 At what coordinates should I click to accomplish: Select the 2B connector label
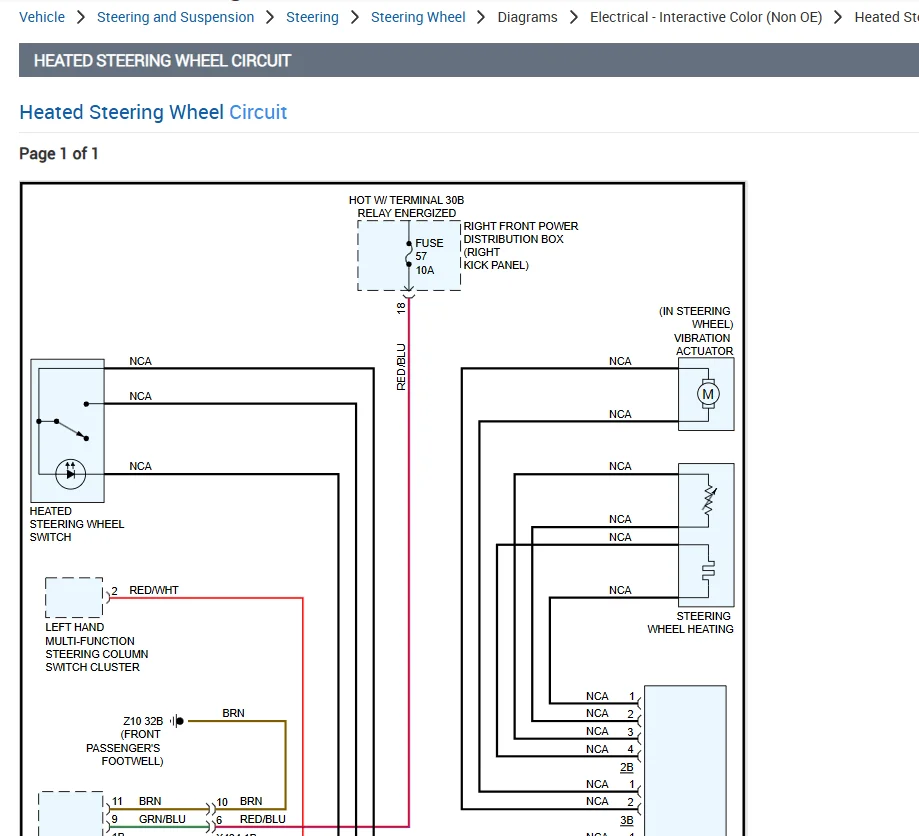coord(627,767)
